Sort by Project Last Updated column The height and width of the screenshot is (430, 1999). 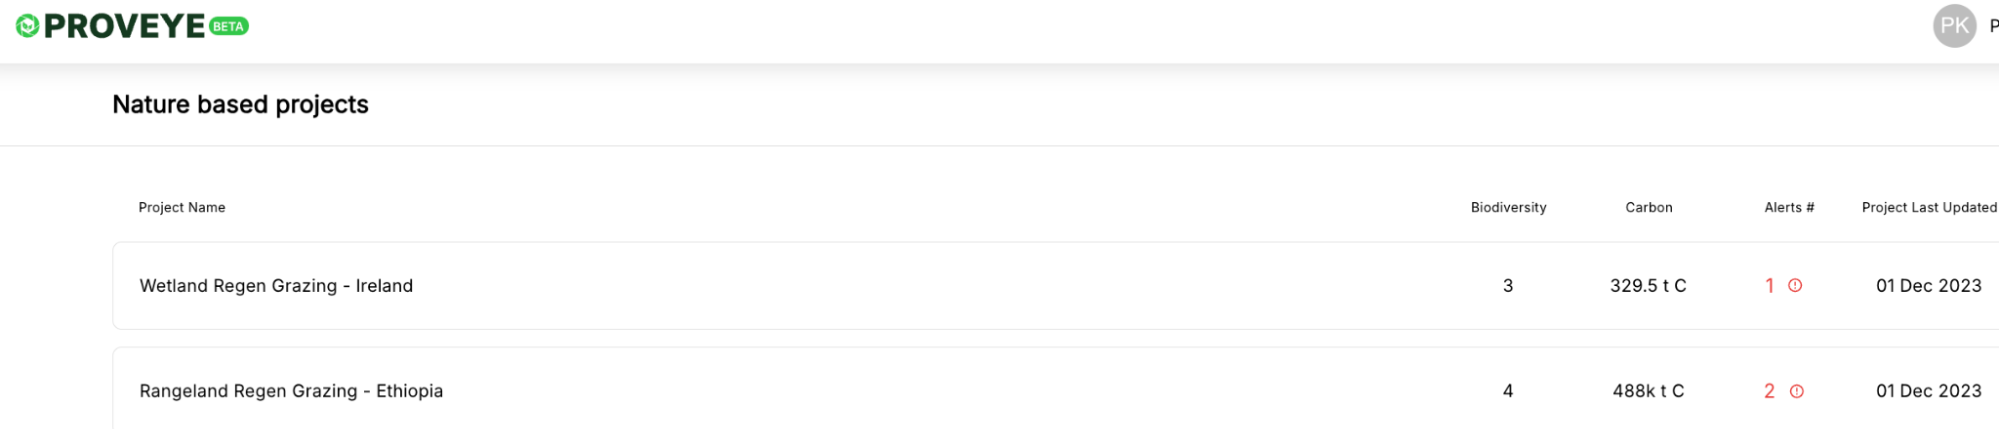tap(1928, 208)
